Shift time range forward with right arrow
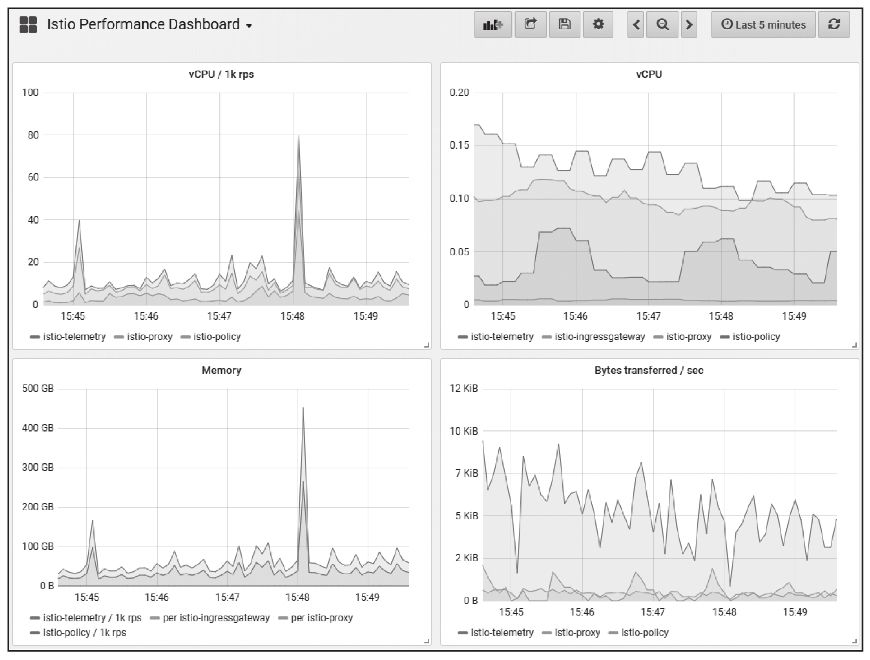The height and width of the screenshot is (660, 870). coord(688,25)
